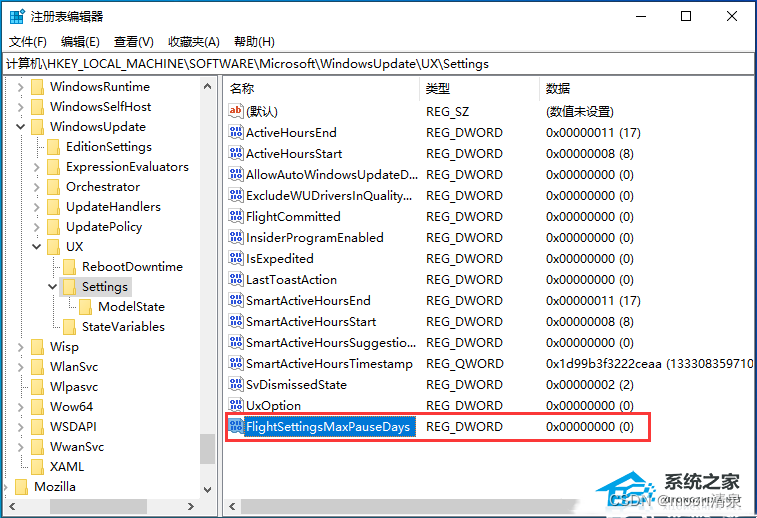Image resolution: width=757 pixels, height=518 pixels.
Task: Click the SvDismissedState data 0x00000002 (2)
Action: coord(589,385)
